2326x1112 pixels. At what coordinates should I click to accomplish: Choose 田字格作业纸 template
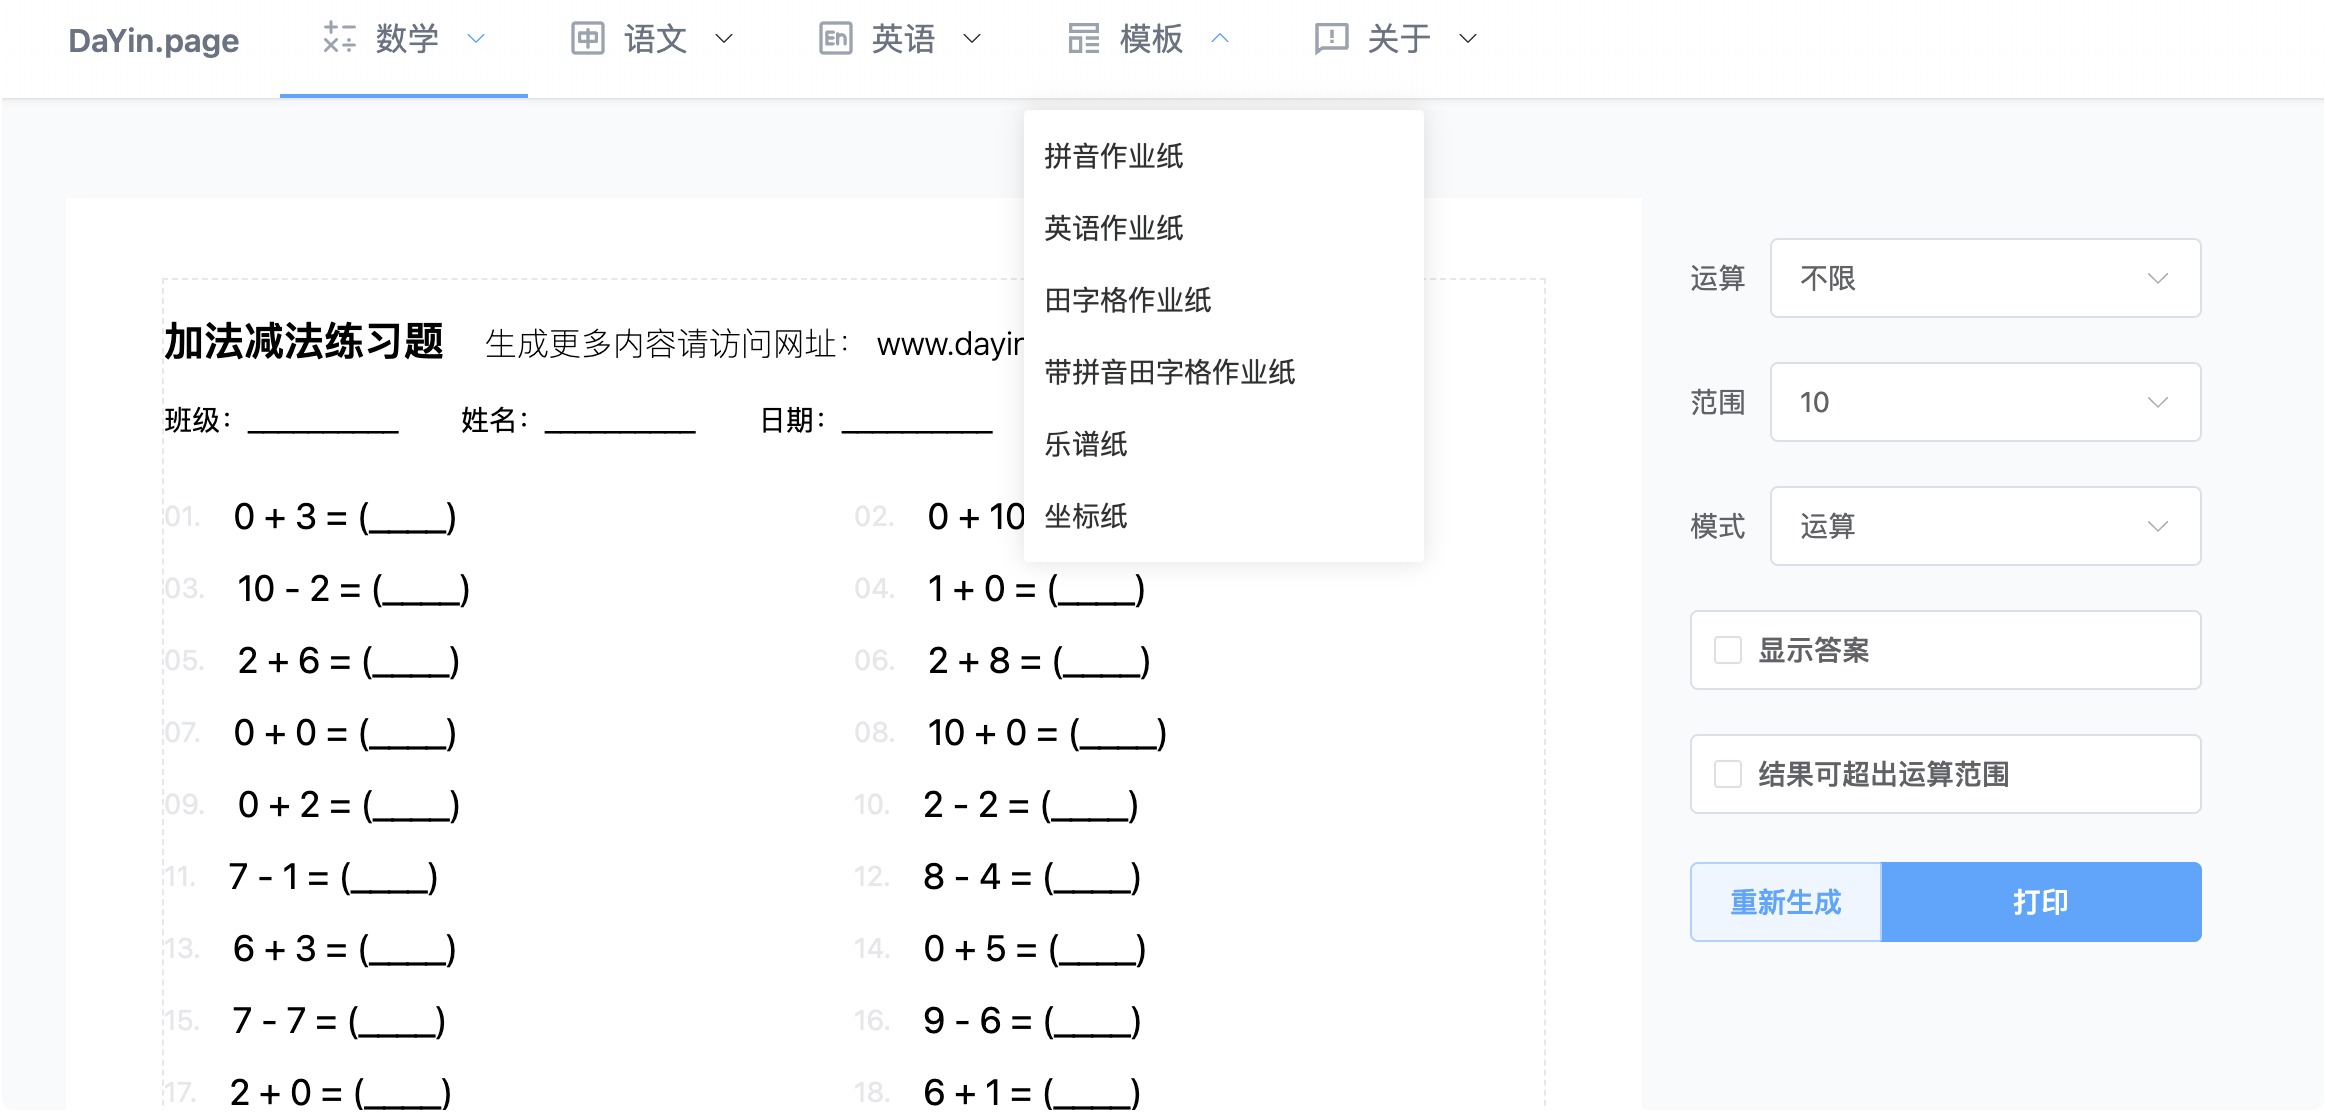[1224, 300]
